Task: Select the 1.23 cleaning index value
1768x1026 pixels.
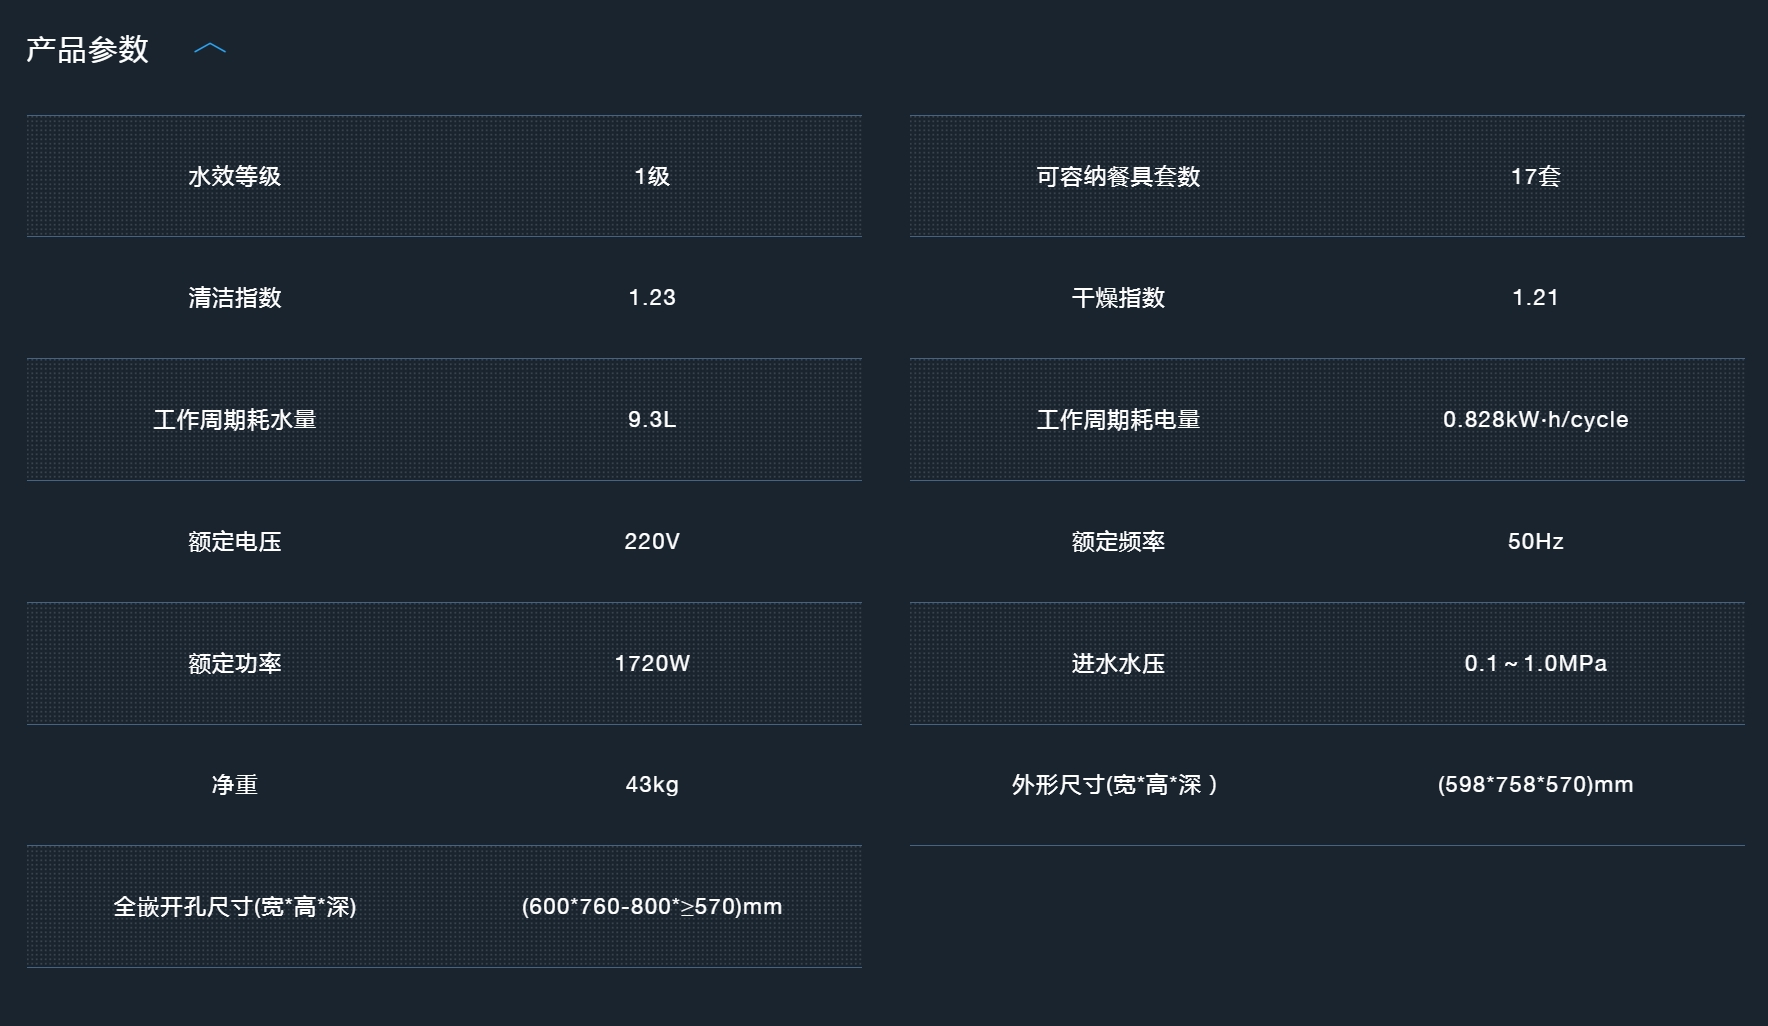Action: (652, 298)
